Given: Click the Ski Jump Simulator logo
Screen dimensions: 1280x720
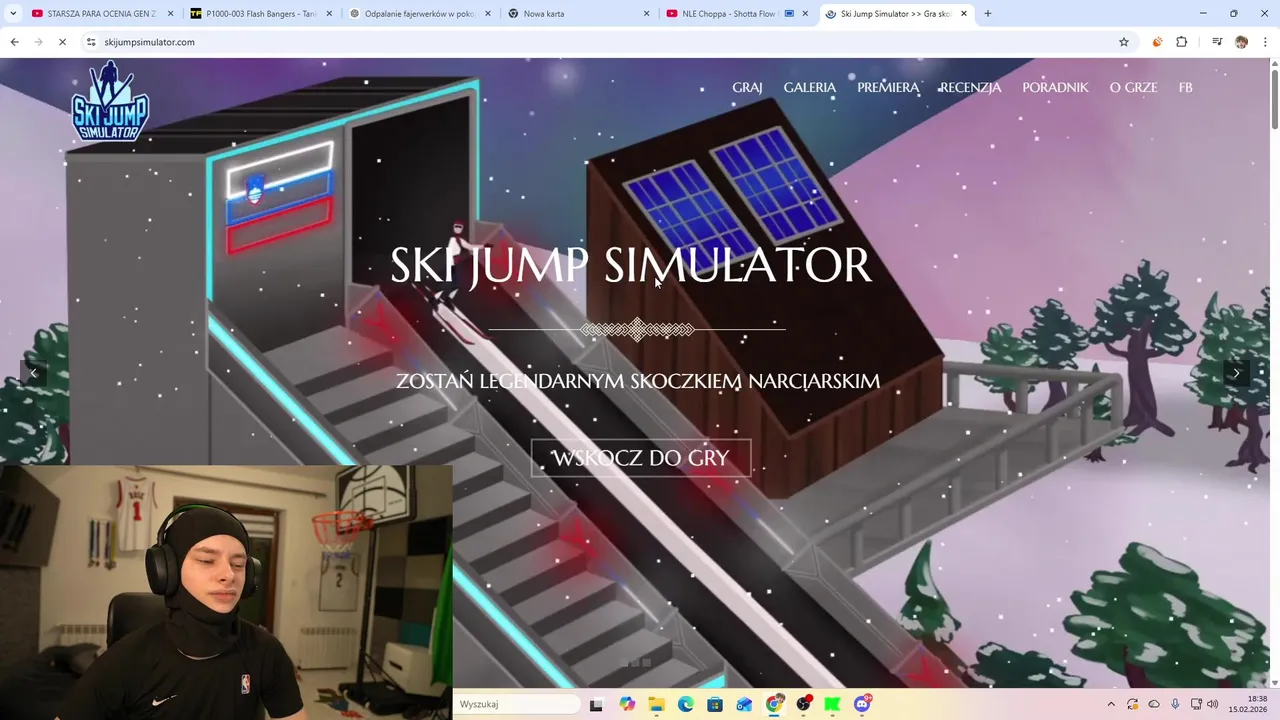Looking at the screenshot, I should click(110, 101).
